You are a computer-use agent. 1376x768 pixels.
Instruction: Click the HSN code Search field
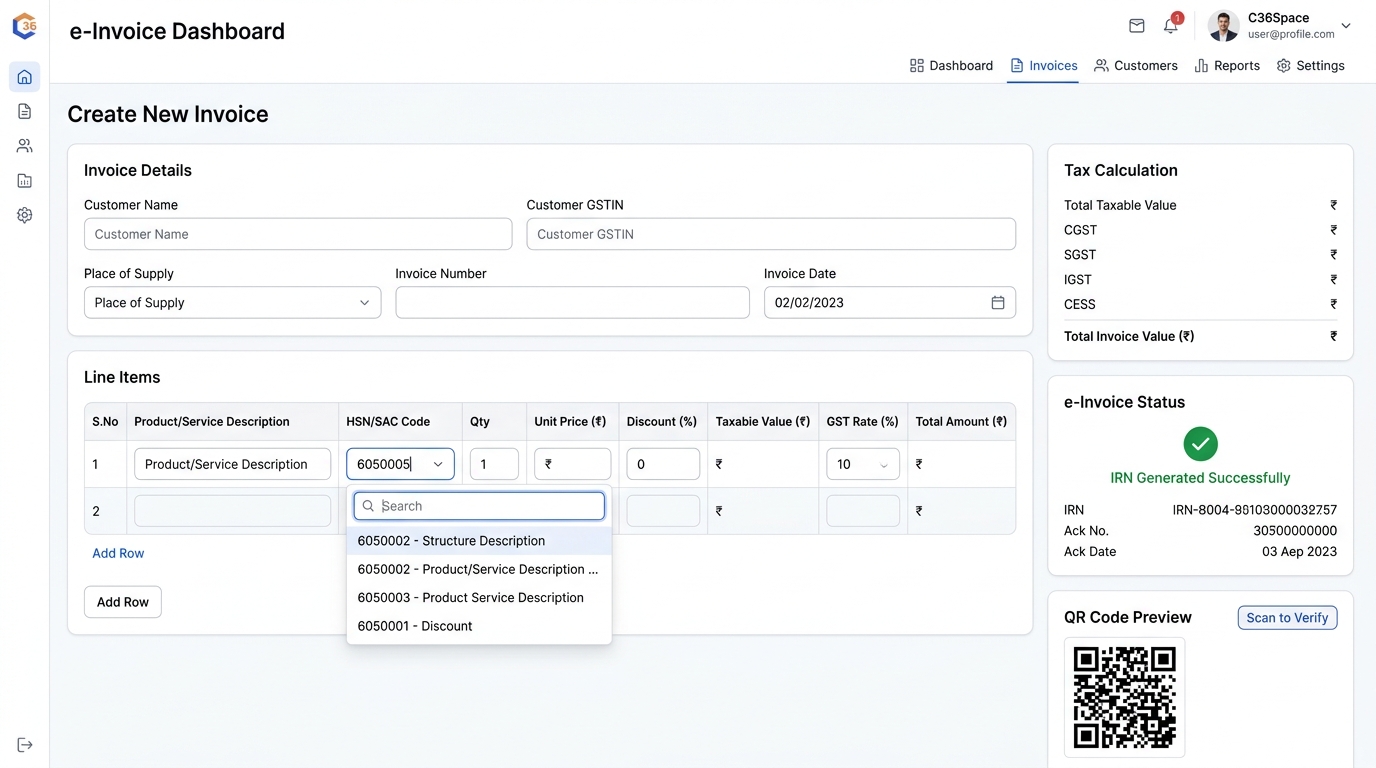(x=479, y=506)
